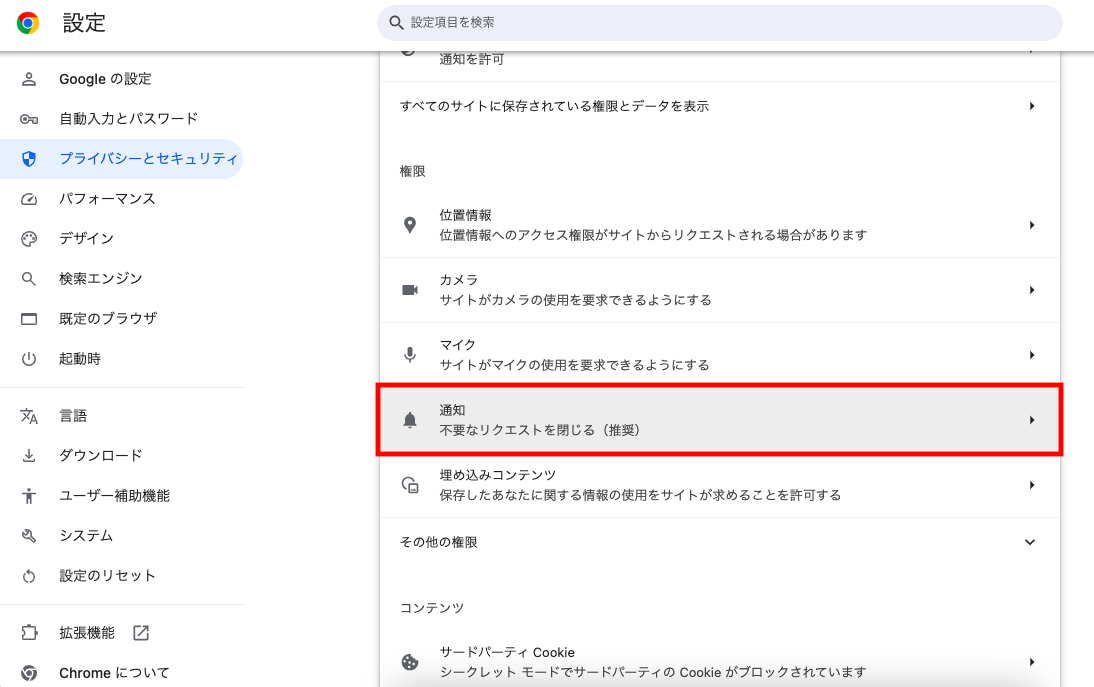The width and height of the screenshot is (1094, 687).
Task: Open 設定のリセット page
Action: tap(107, 576)
